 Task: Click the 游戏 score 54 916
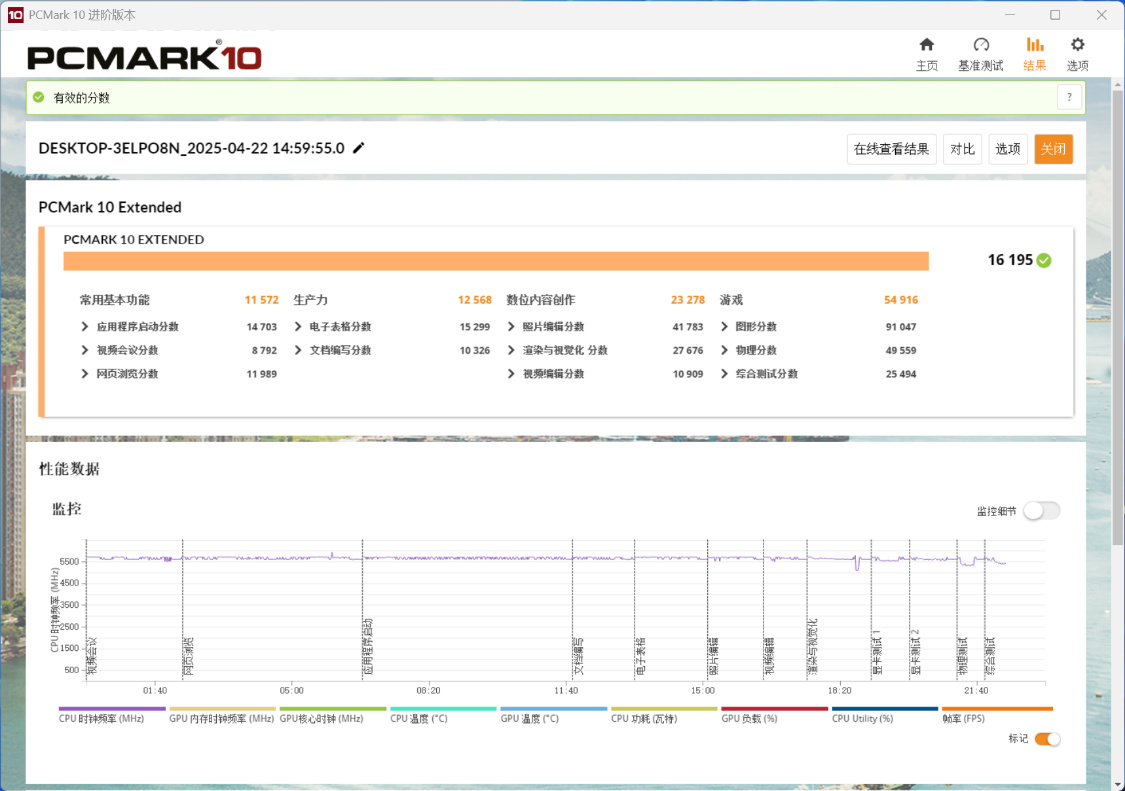pos(900,300)
